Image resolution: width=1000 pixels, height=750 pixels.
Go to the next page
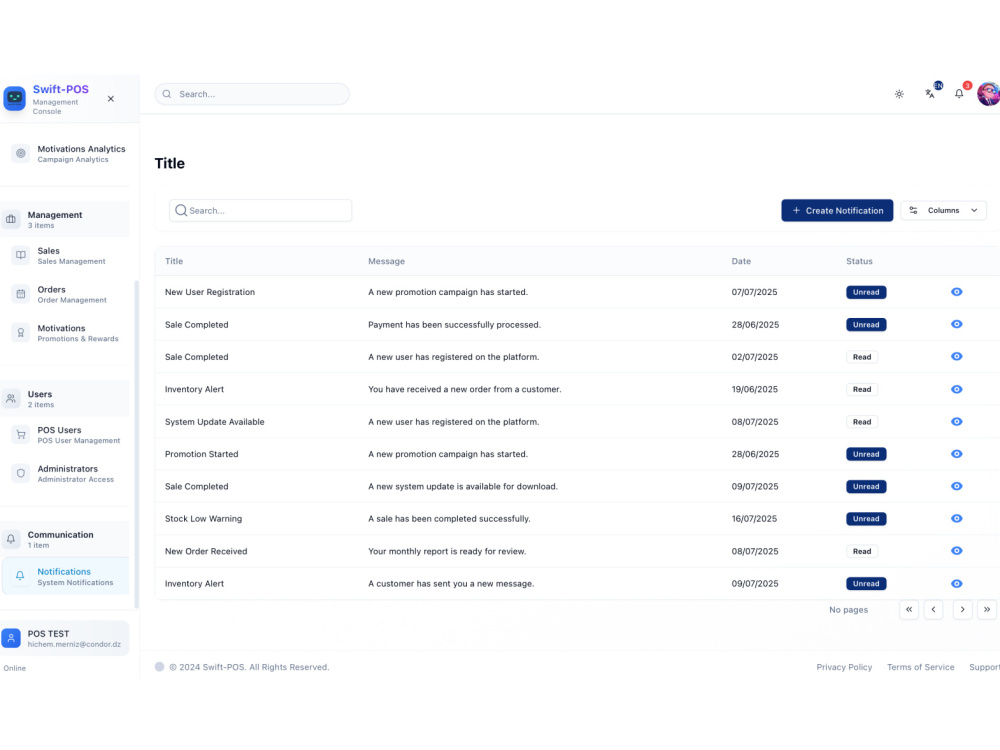click(962, 610)
